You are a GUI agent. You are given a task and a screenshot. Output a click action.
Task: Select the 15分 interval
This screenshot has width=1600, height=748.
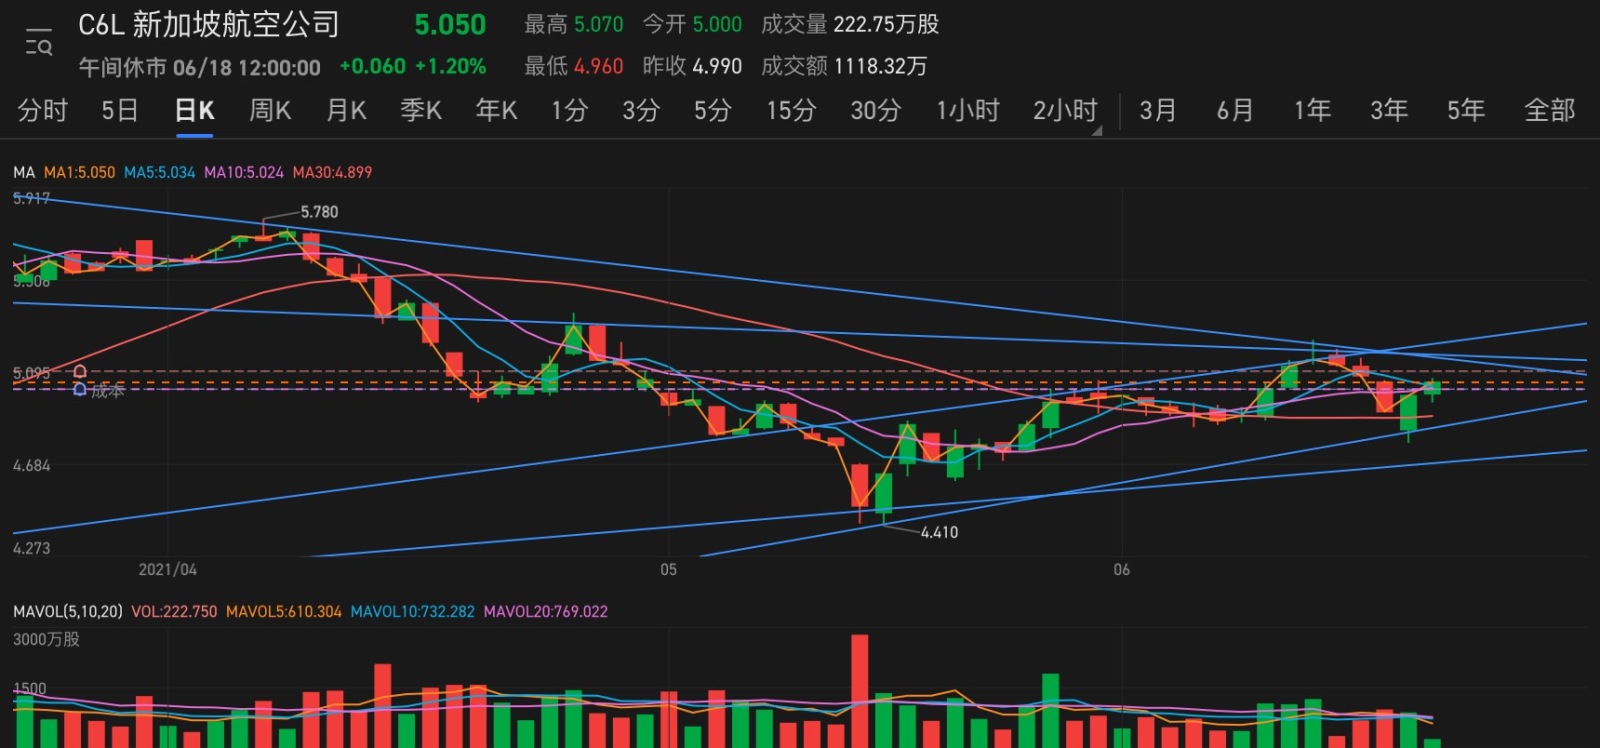click(x=791, y=110)
